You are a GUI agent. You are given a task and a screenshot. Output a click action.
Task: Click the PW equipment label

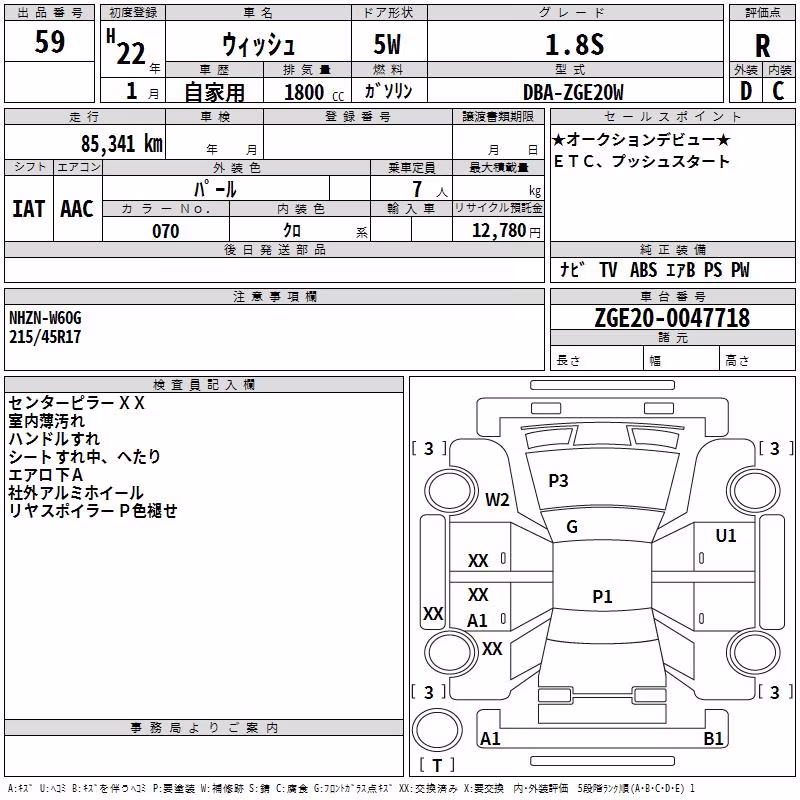[x=740, y=270]
